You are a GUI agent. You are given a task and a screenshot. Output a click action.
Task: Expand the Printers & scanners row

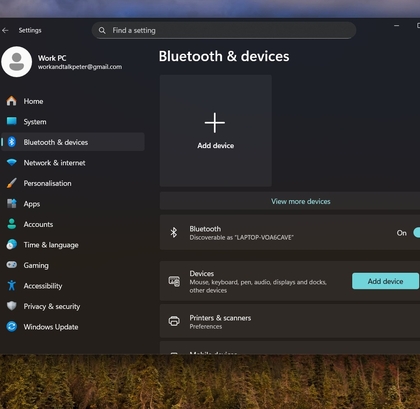click(290, 321)
